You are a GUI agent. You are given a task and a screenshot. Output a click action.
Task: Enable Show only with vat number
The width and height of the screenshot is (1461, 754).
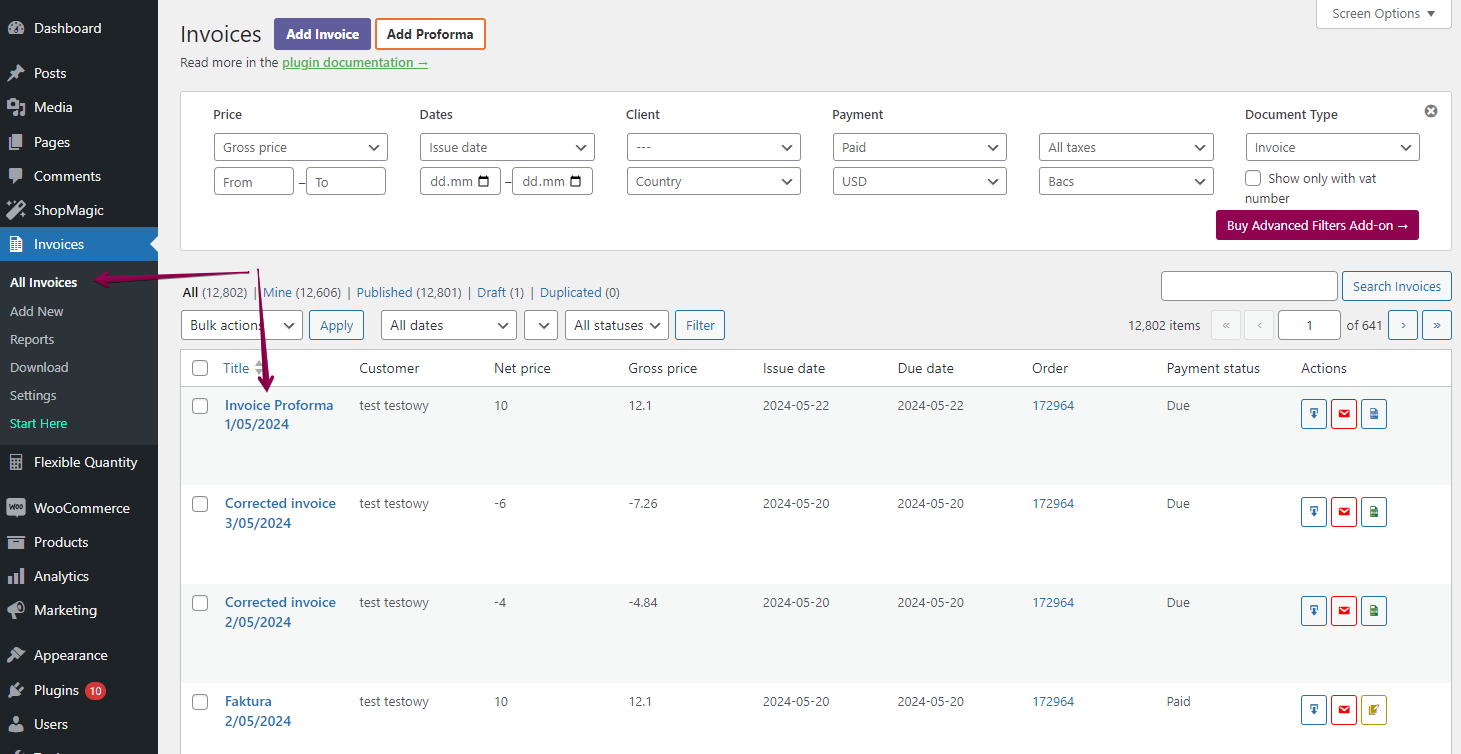pos(1253,178)
